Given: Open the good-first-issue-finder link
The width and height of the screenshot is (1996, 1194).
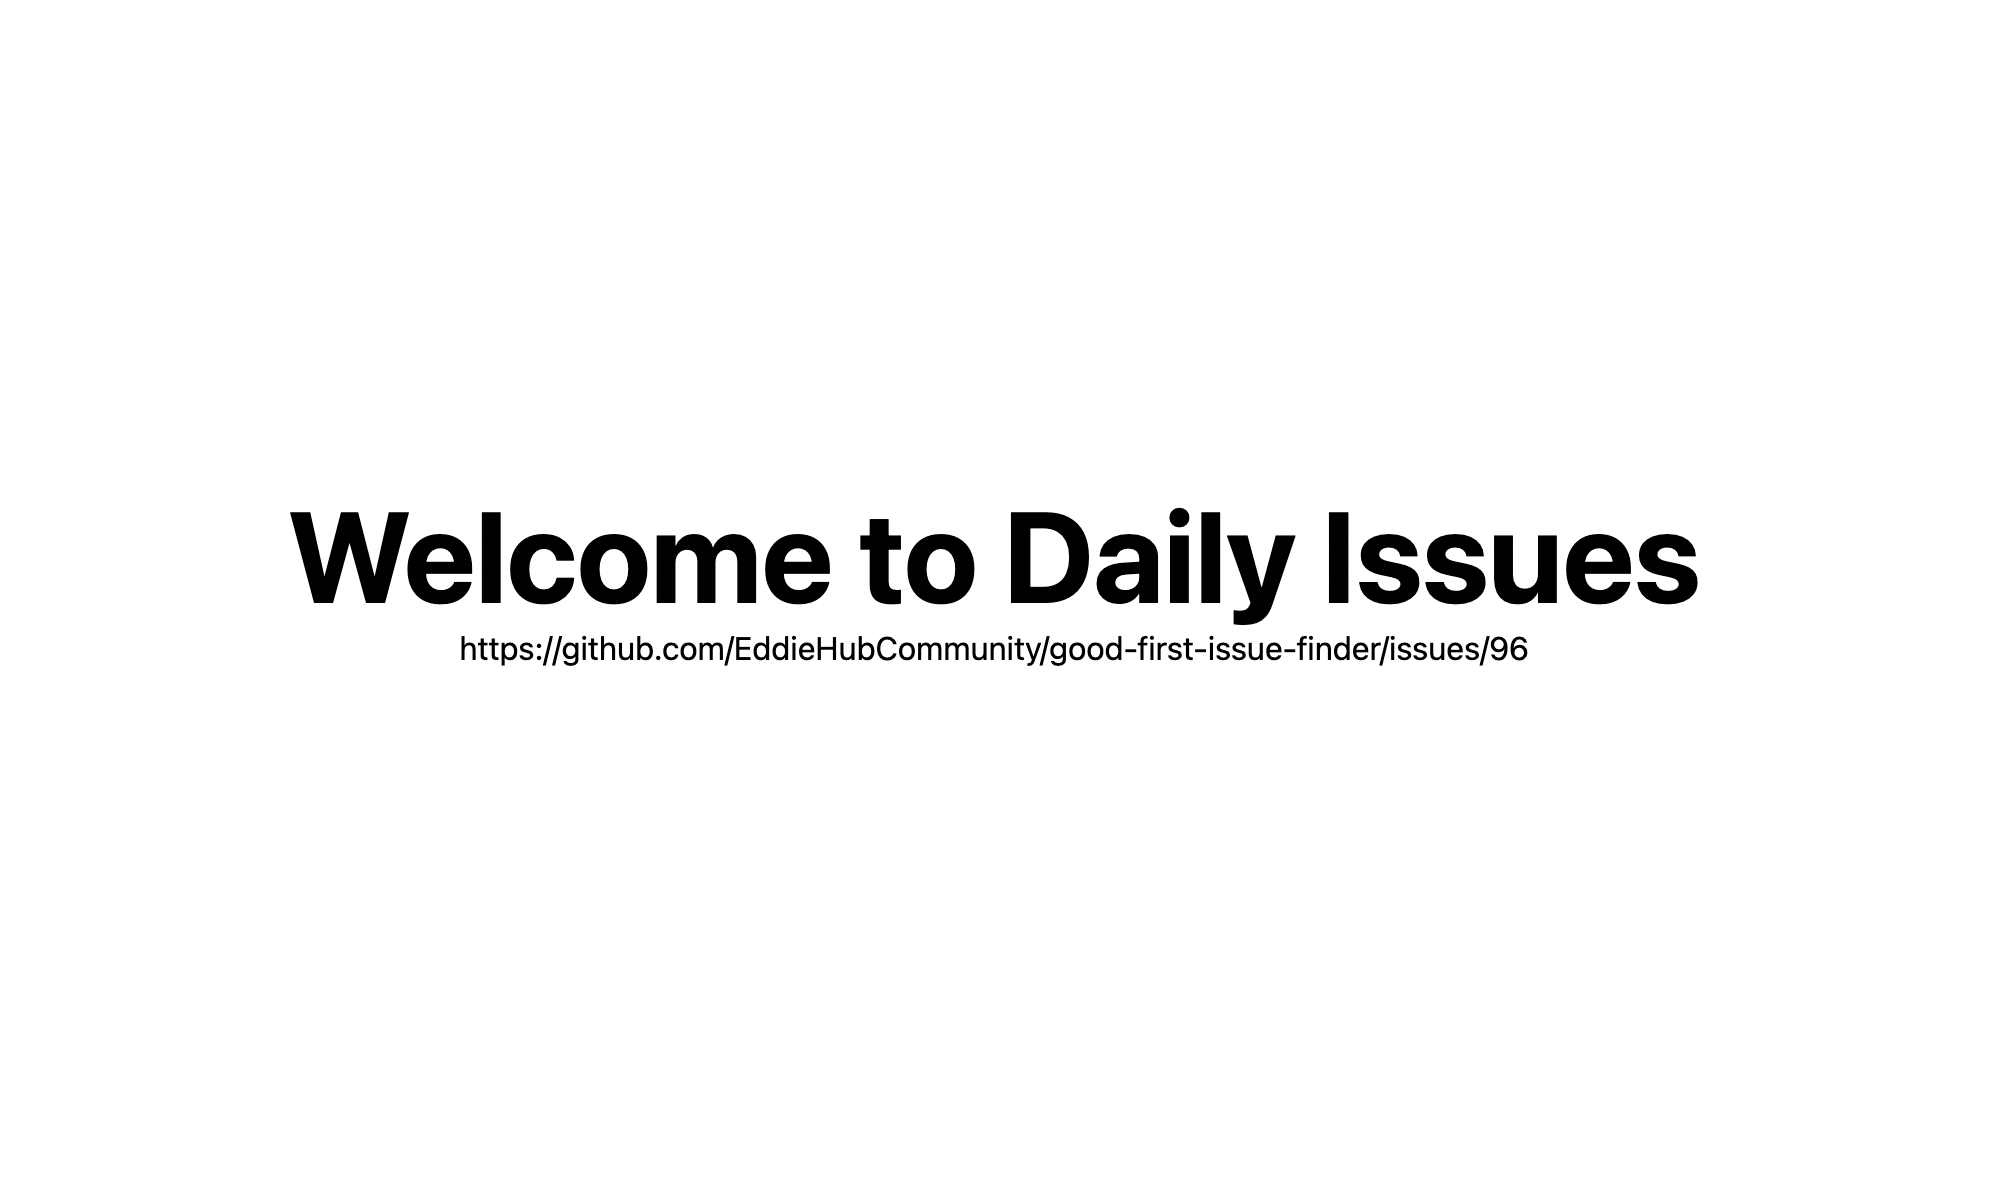Looking at the screenshot, I should (992, 648).
